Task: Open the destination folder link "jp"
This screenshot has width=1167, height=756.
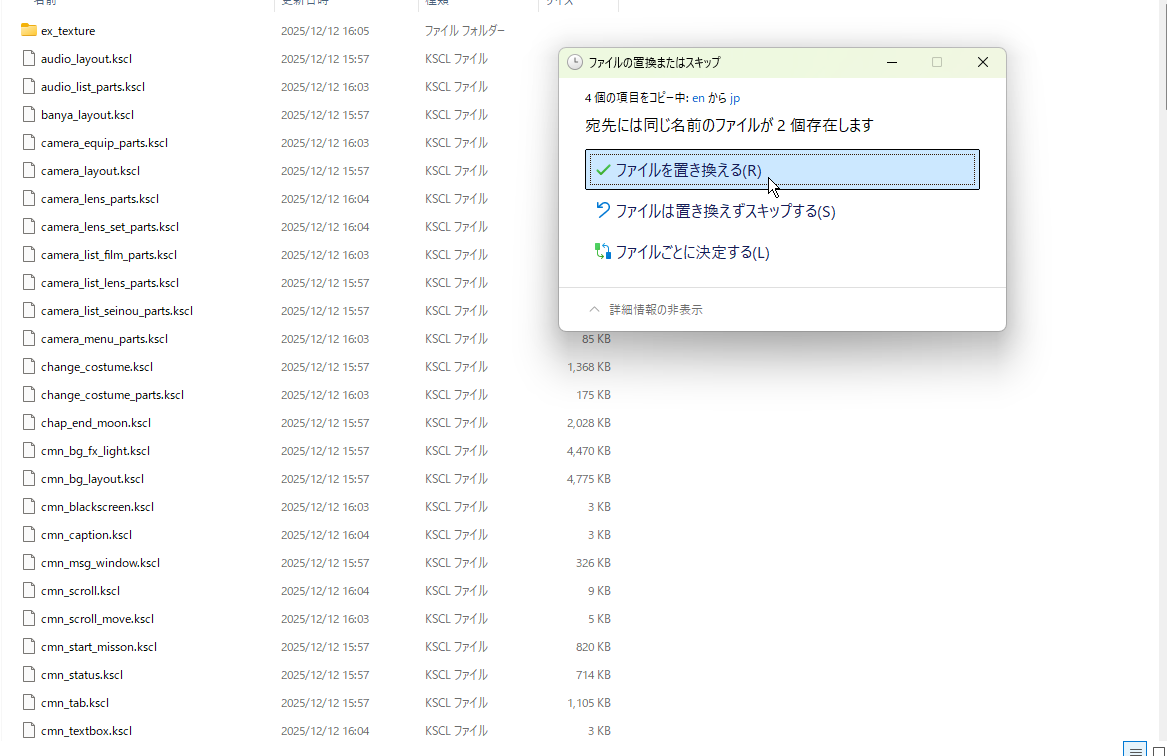Action: [x=735, y=98]
